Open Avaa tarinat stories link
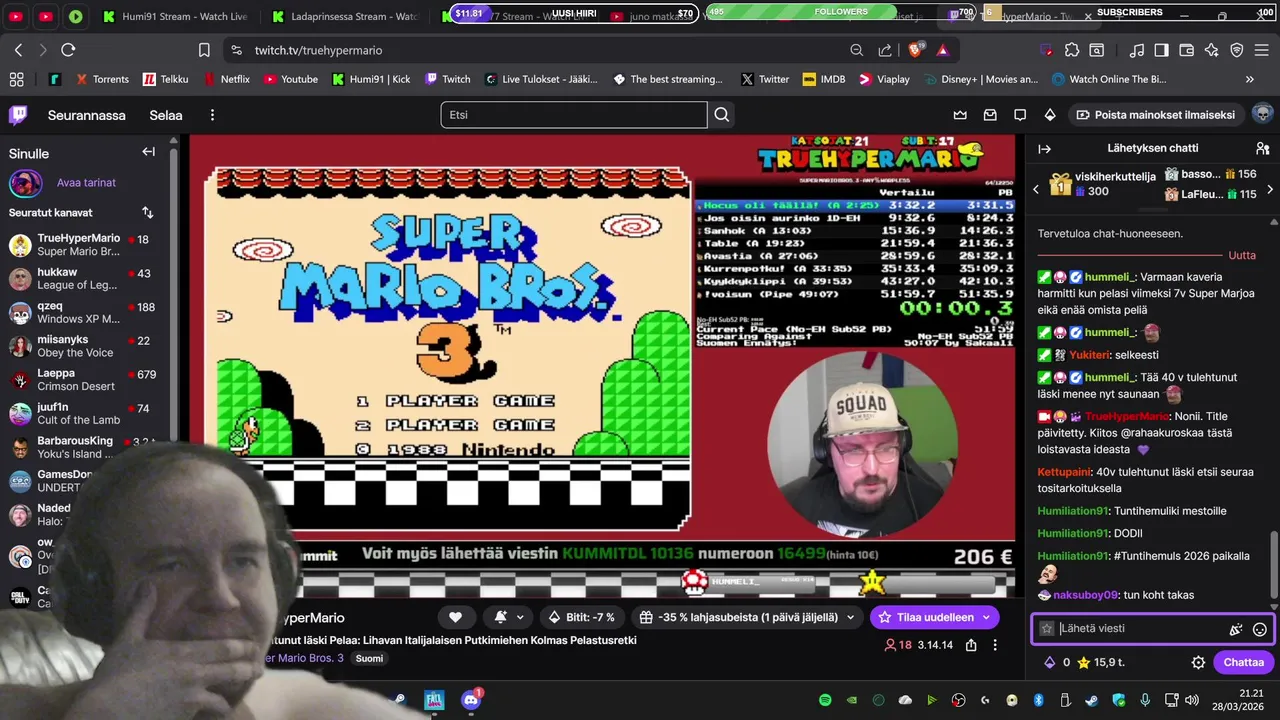This screenshot has height=720, width=1280. click(x=86, y=183)
